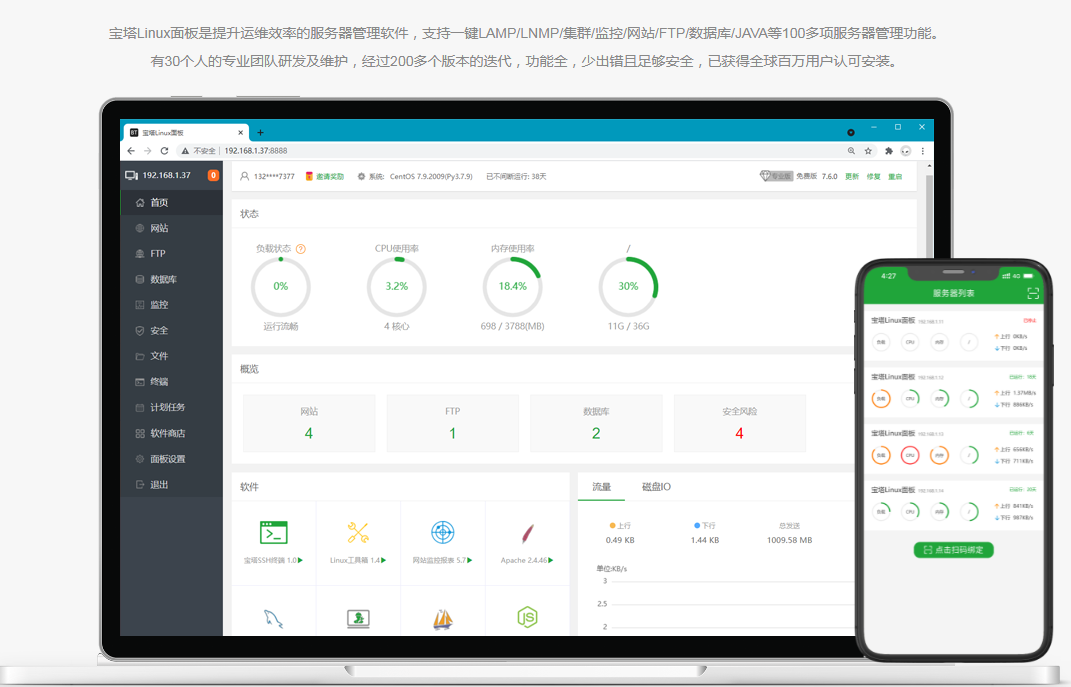Viewport: 1071px width, 687px height.
Task: Click the MySQL dolphin icon
Action: tap(273, 618)
